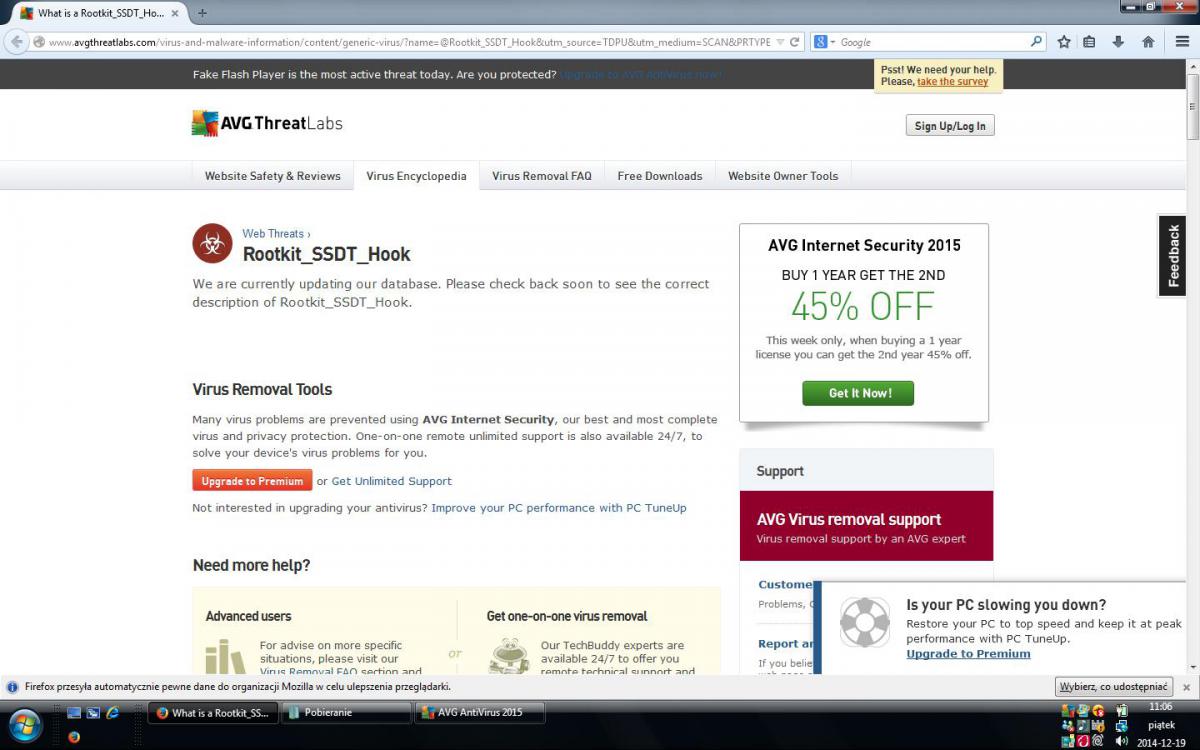Click the lifebuoy icon in PC slowing popup
Screen dimensions: 1200x750
click(864, 623)
